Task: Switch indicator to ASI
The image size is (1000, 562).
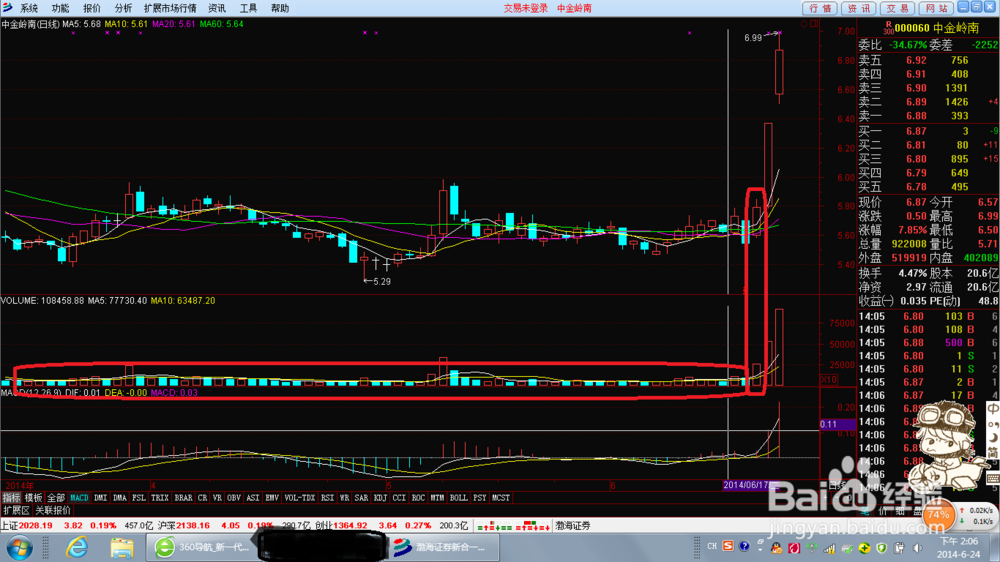Action: (x=253, y=498)
